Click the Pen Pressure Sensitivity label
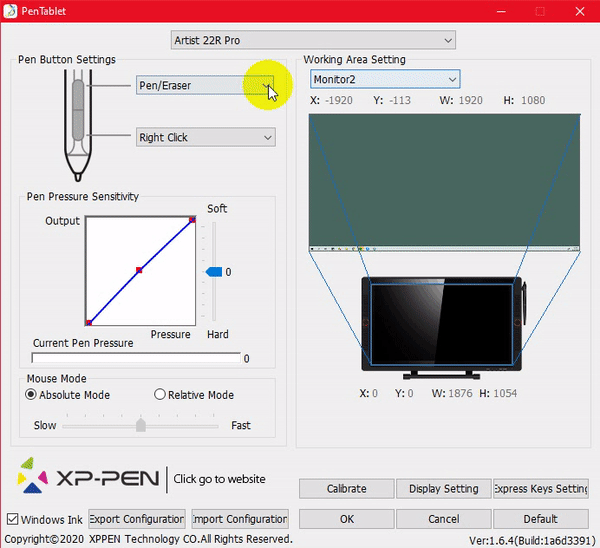Viewport: 600px width, 548px height. point(83,196)
